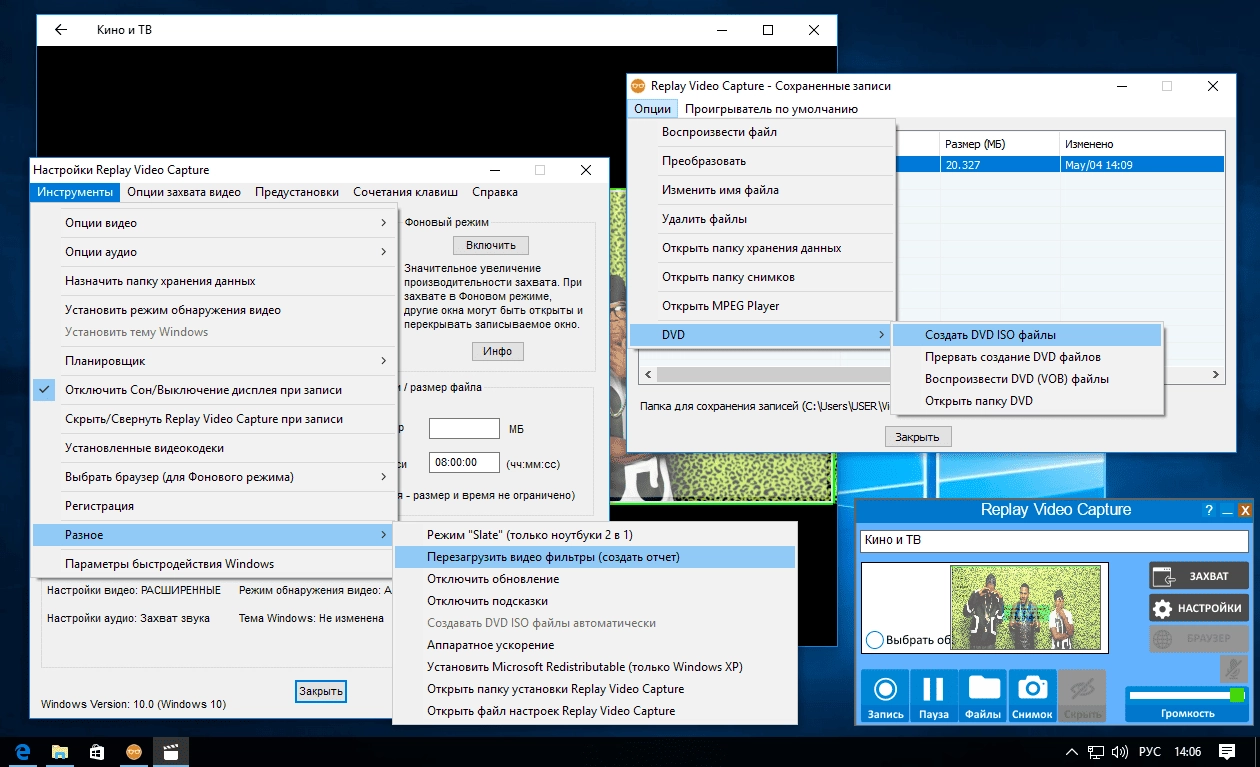Click the greyed Скрыть eye icon
1260x767 pixels.
click(1082, 695)
